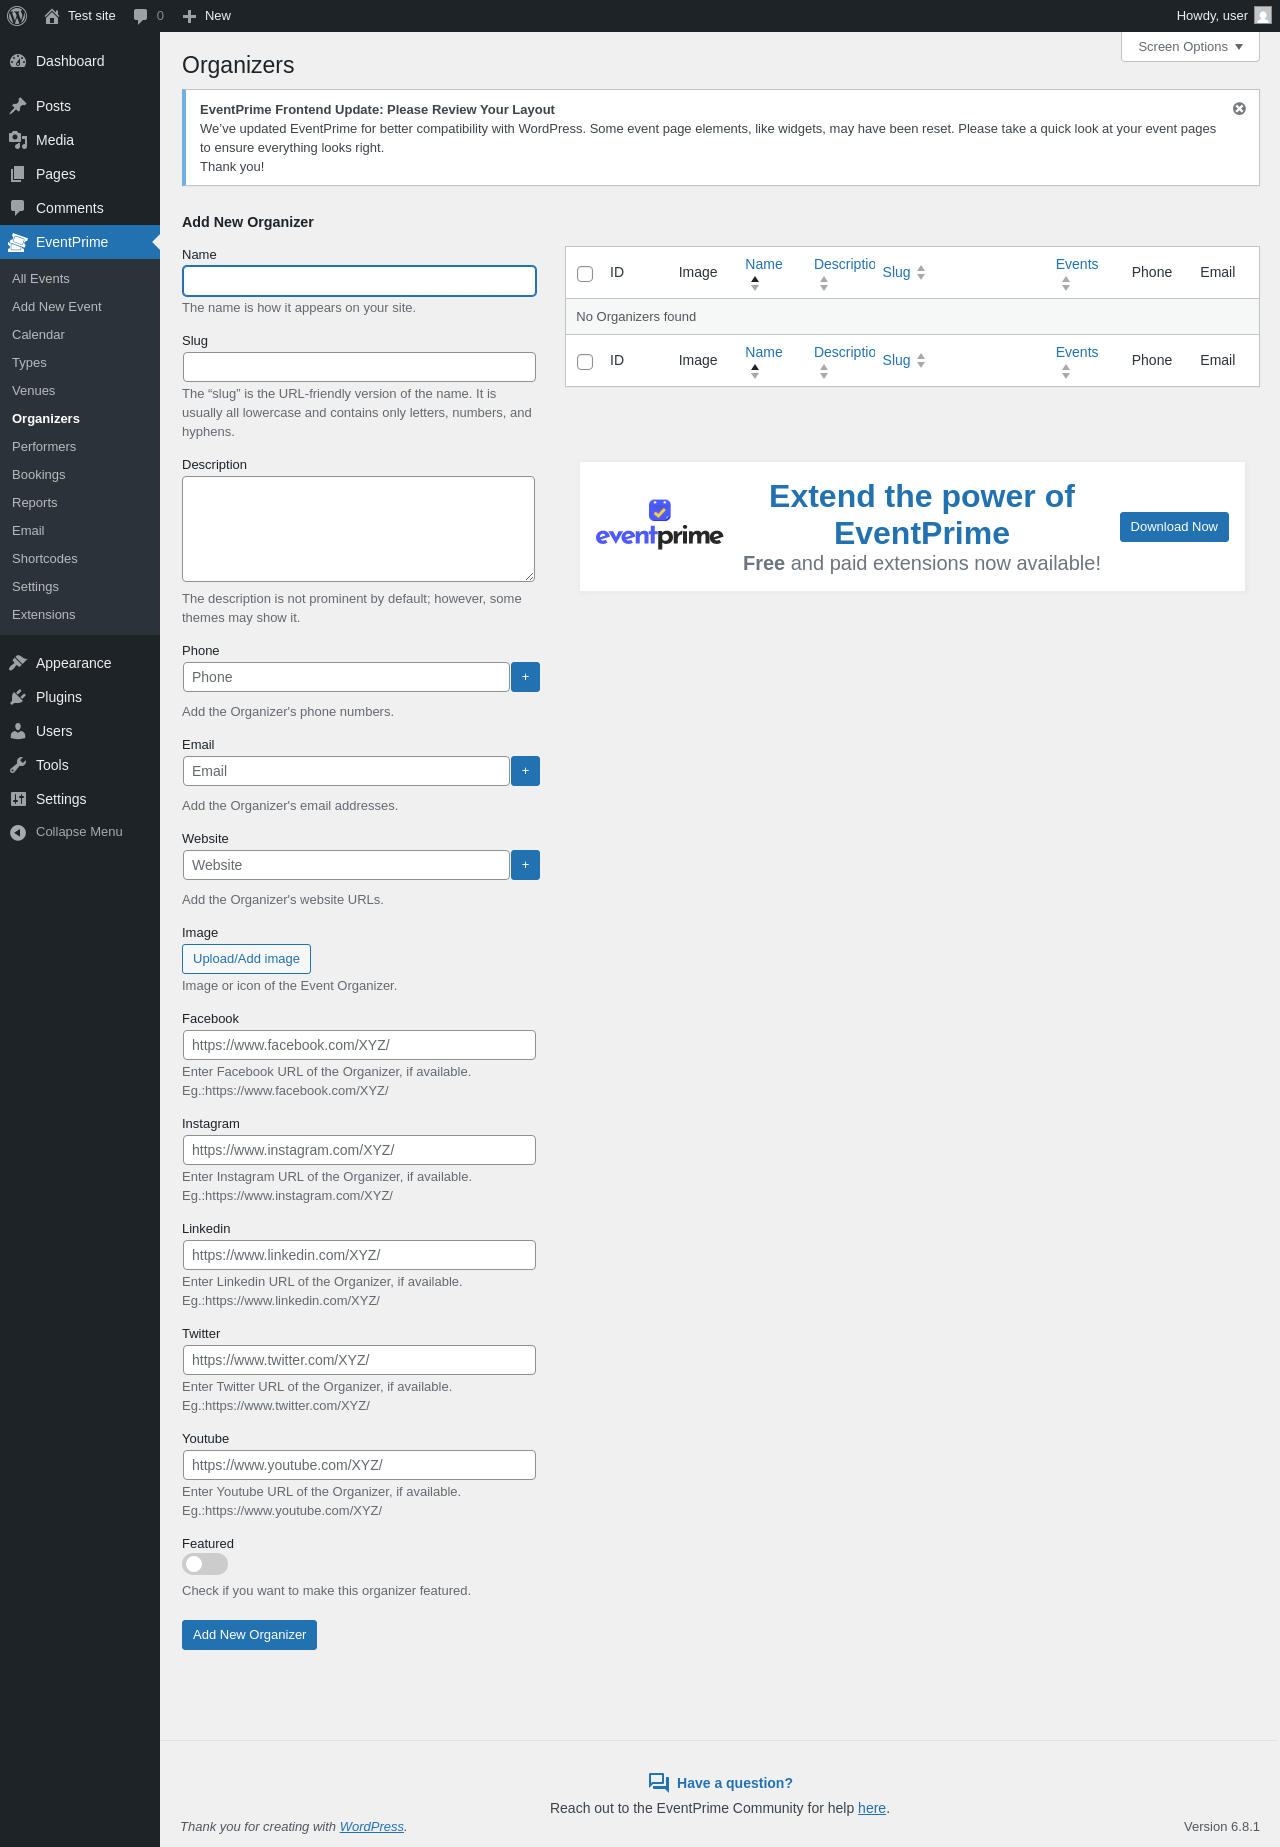Sort by Slug in table footer
1280x1847 pixels.
[904, 360]
